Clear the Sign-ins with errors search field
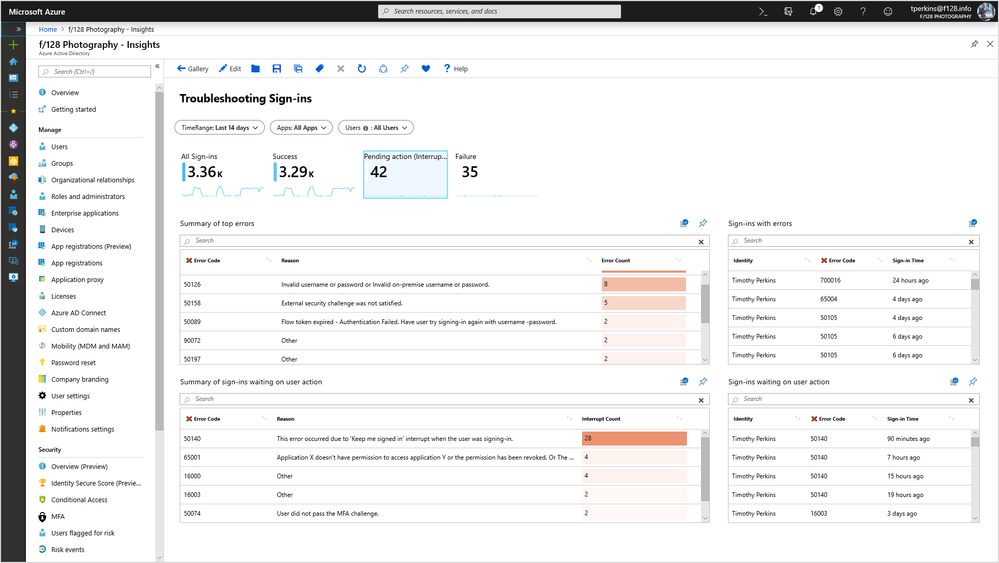The image size is (999, 563). tap(971, 241)
